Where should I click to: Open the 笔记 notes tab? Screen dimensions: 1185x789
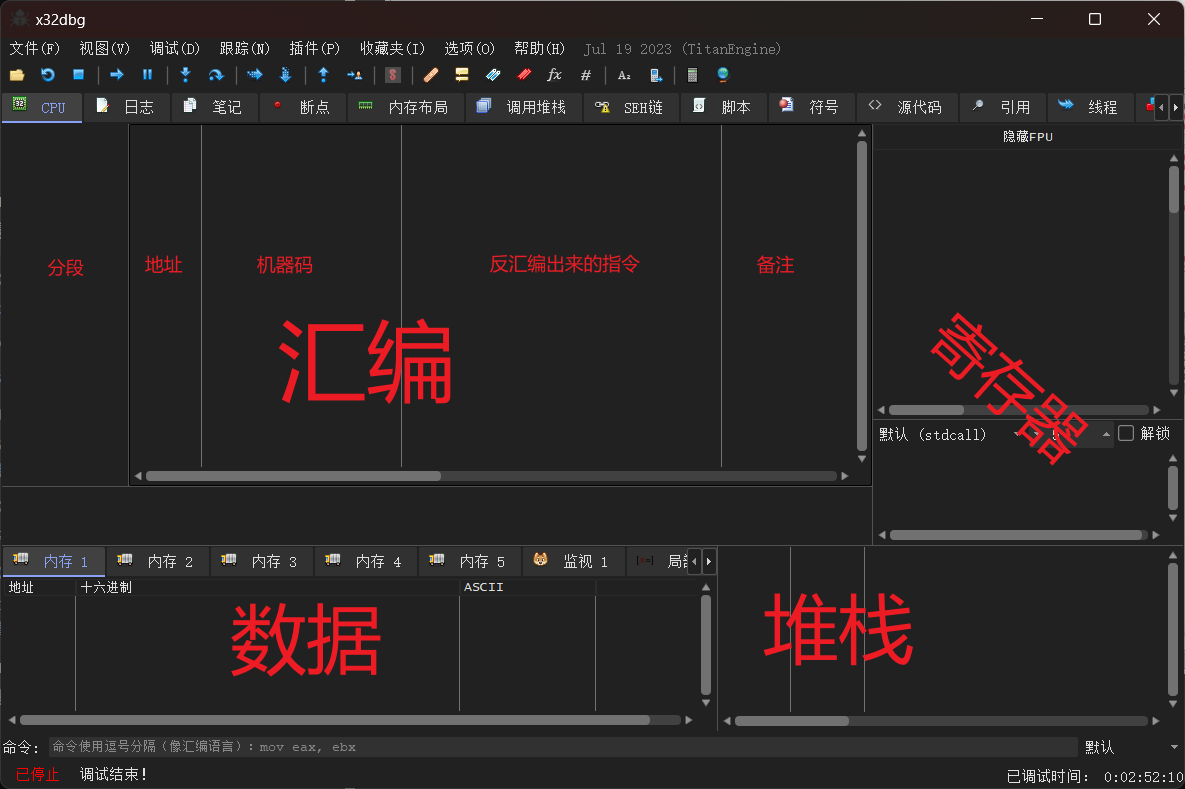tap(215, 107)
